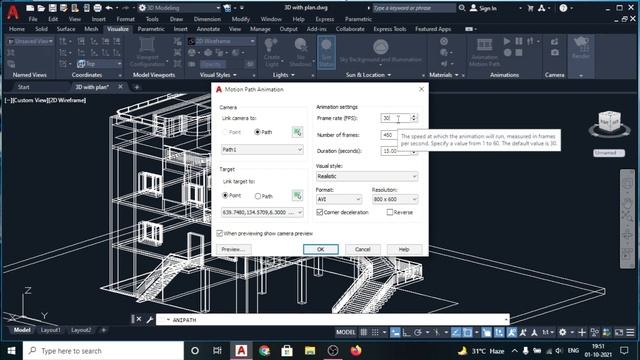This screenshot has height=360, width=640.
Task: Click the Clean Screen icon in status bar
Action: (x=619, y=332)
